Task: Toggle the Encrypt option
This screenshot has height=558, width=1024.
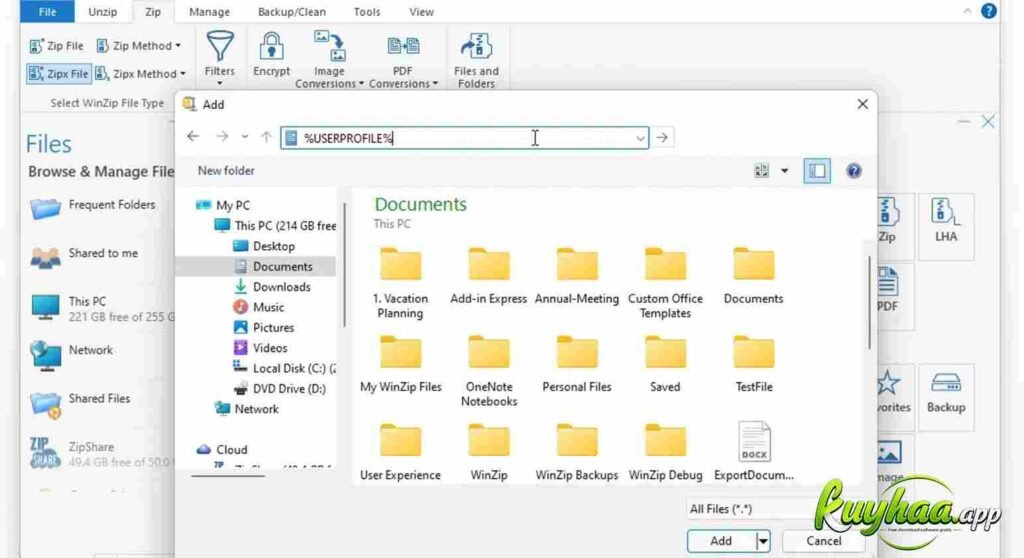Action: [x=272, y=55]
